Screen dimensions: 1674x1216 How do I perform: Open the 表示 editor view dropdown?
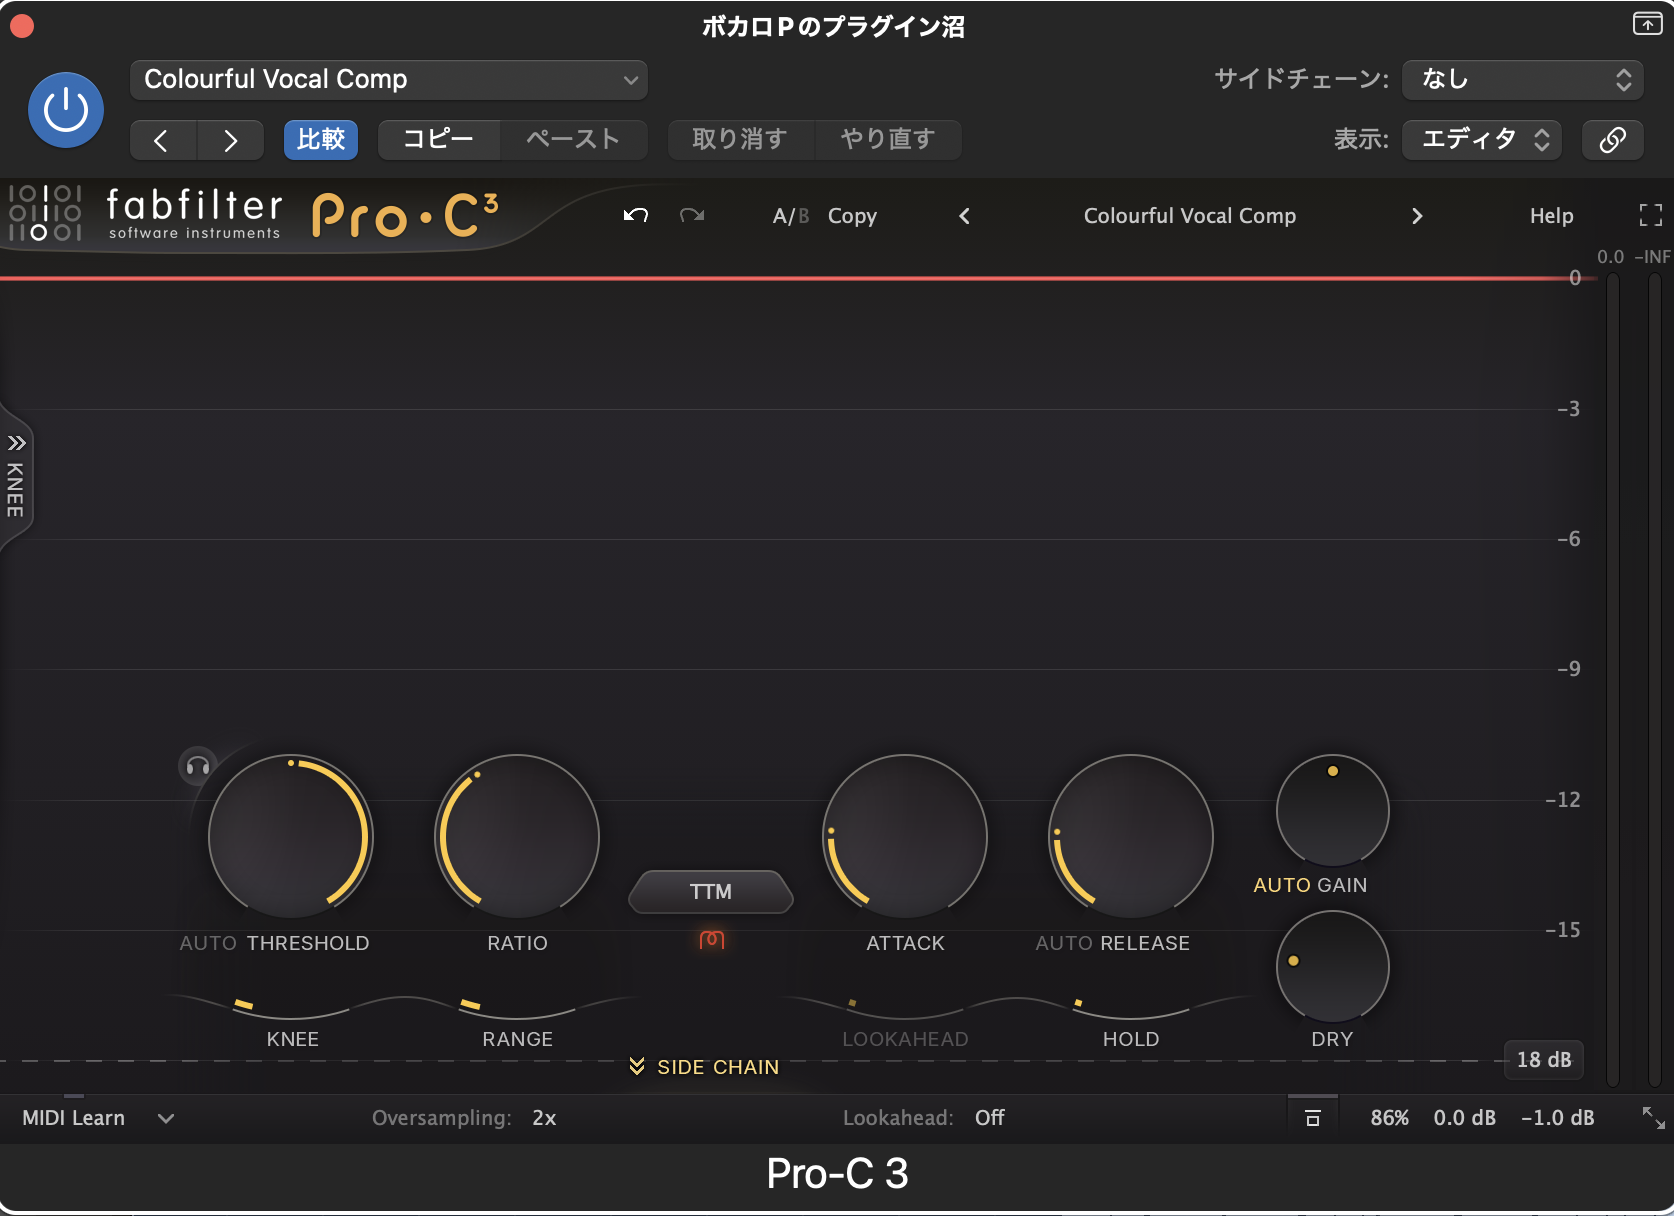click(x=1482, y=140)
